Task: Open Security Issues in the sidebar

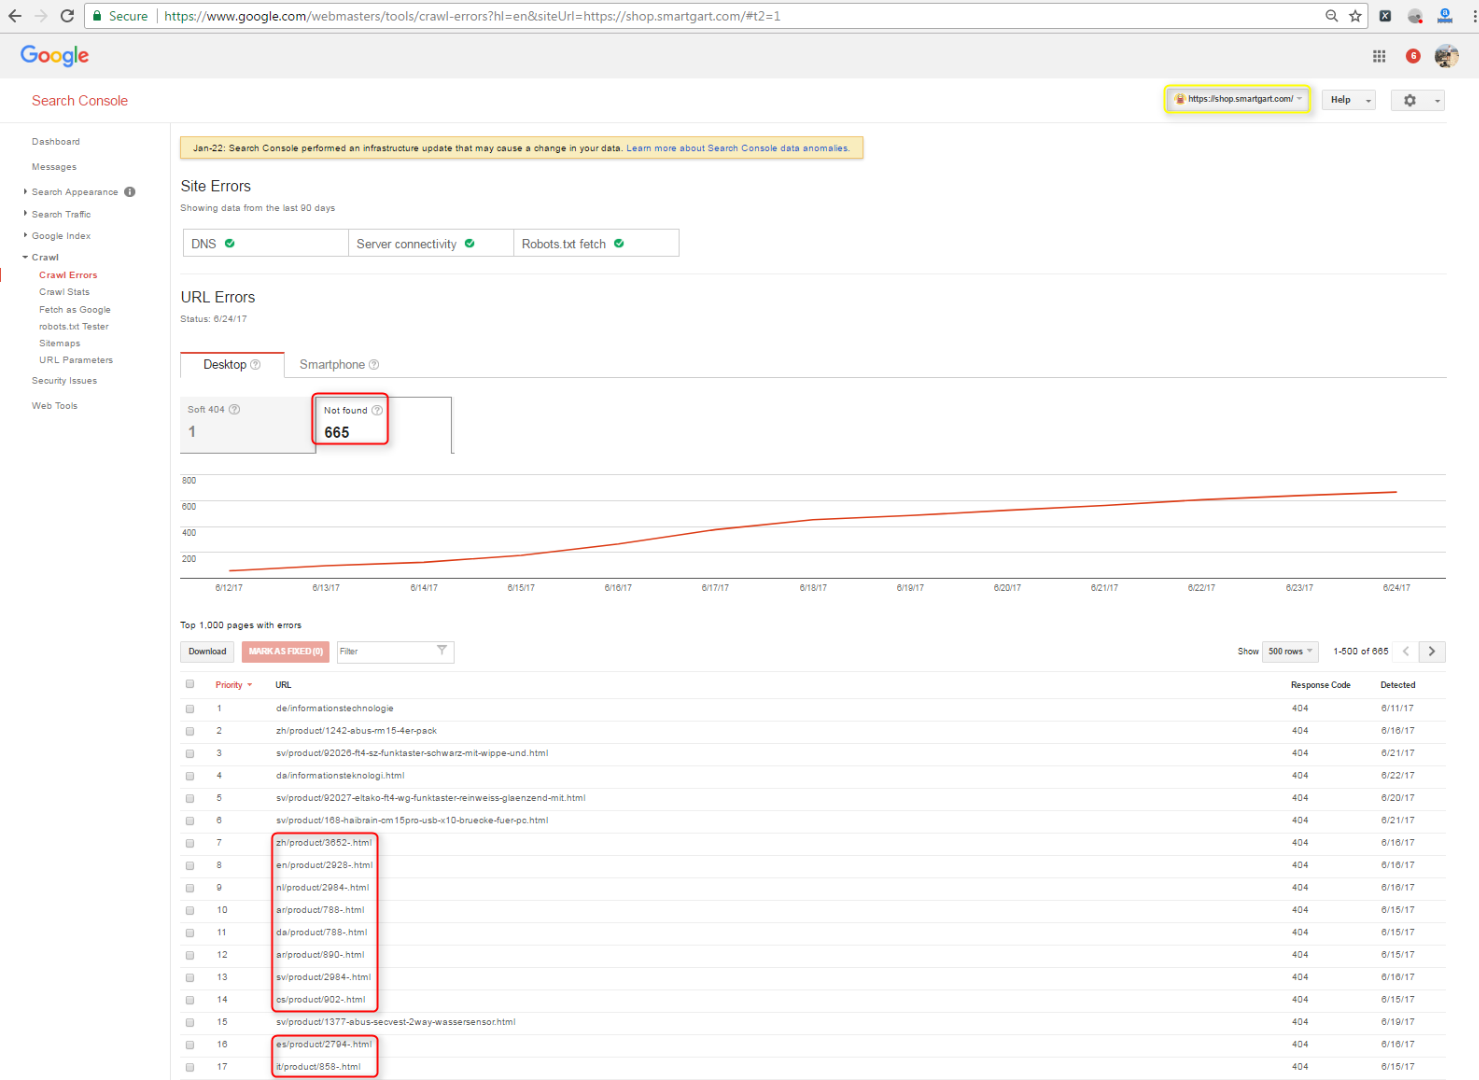Action: click(x=64, y=381)
